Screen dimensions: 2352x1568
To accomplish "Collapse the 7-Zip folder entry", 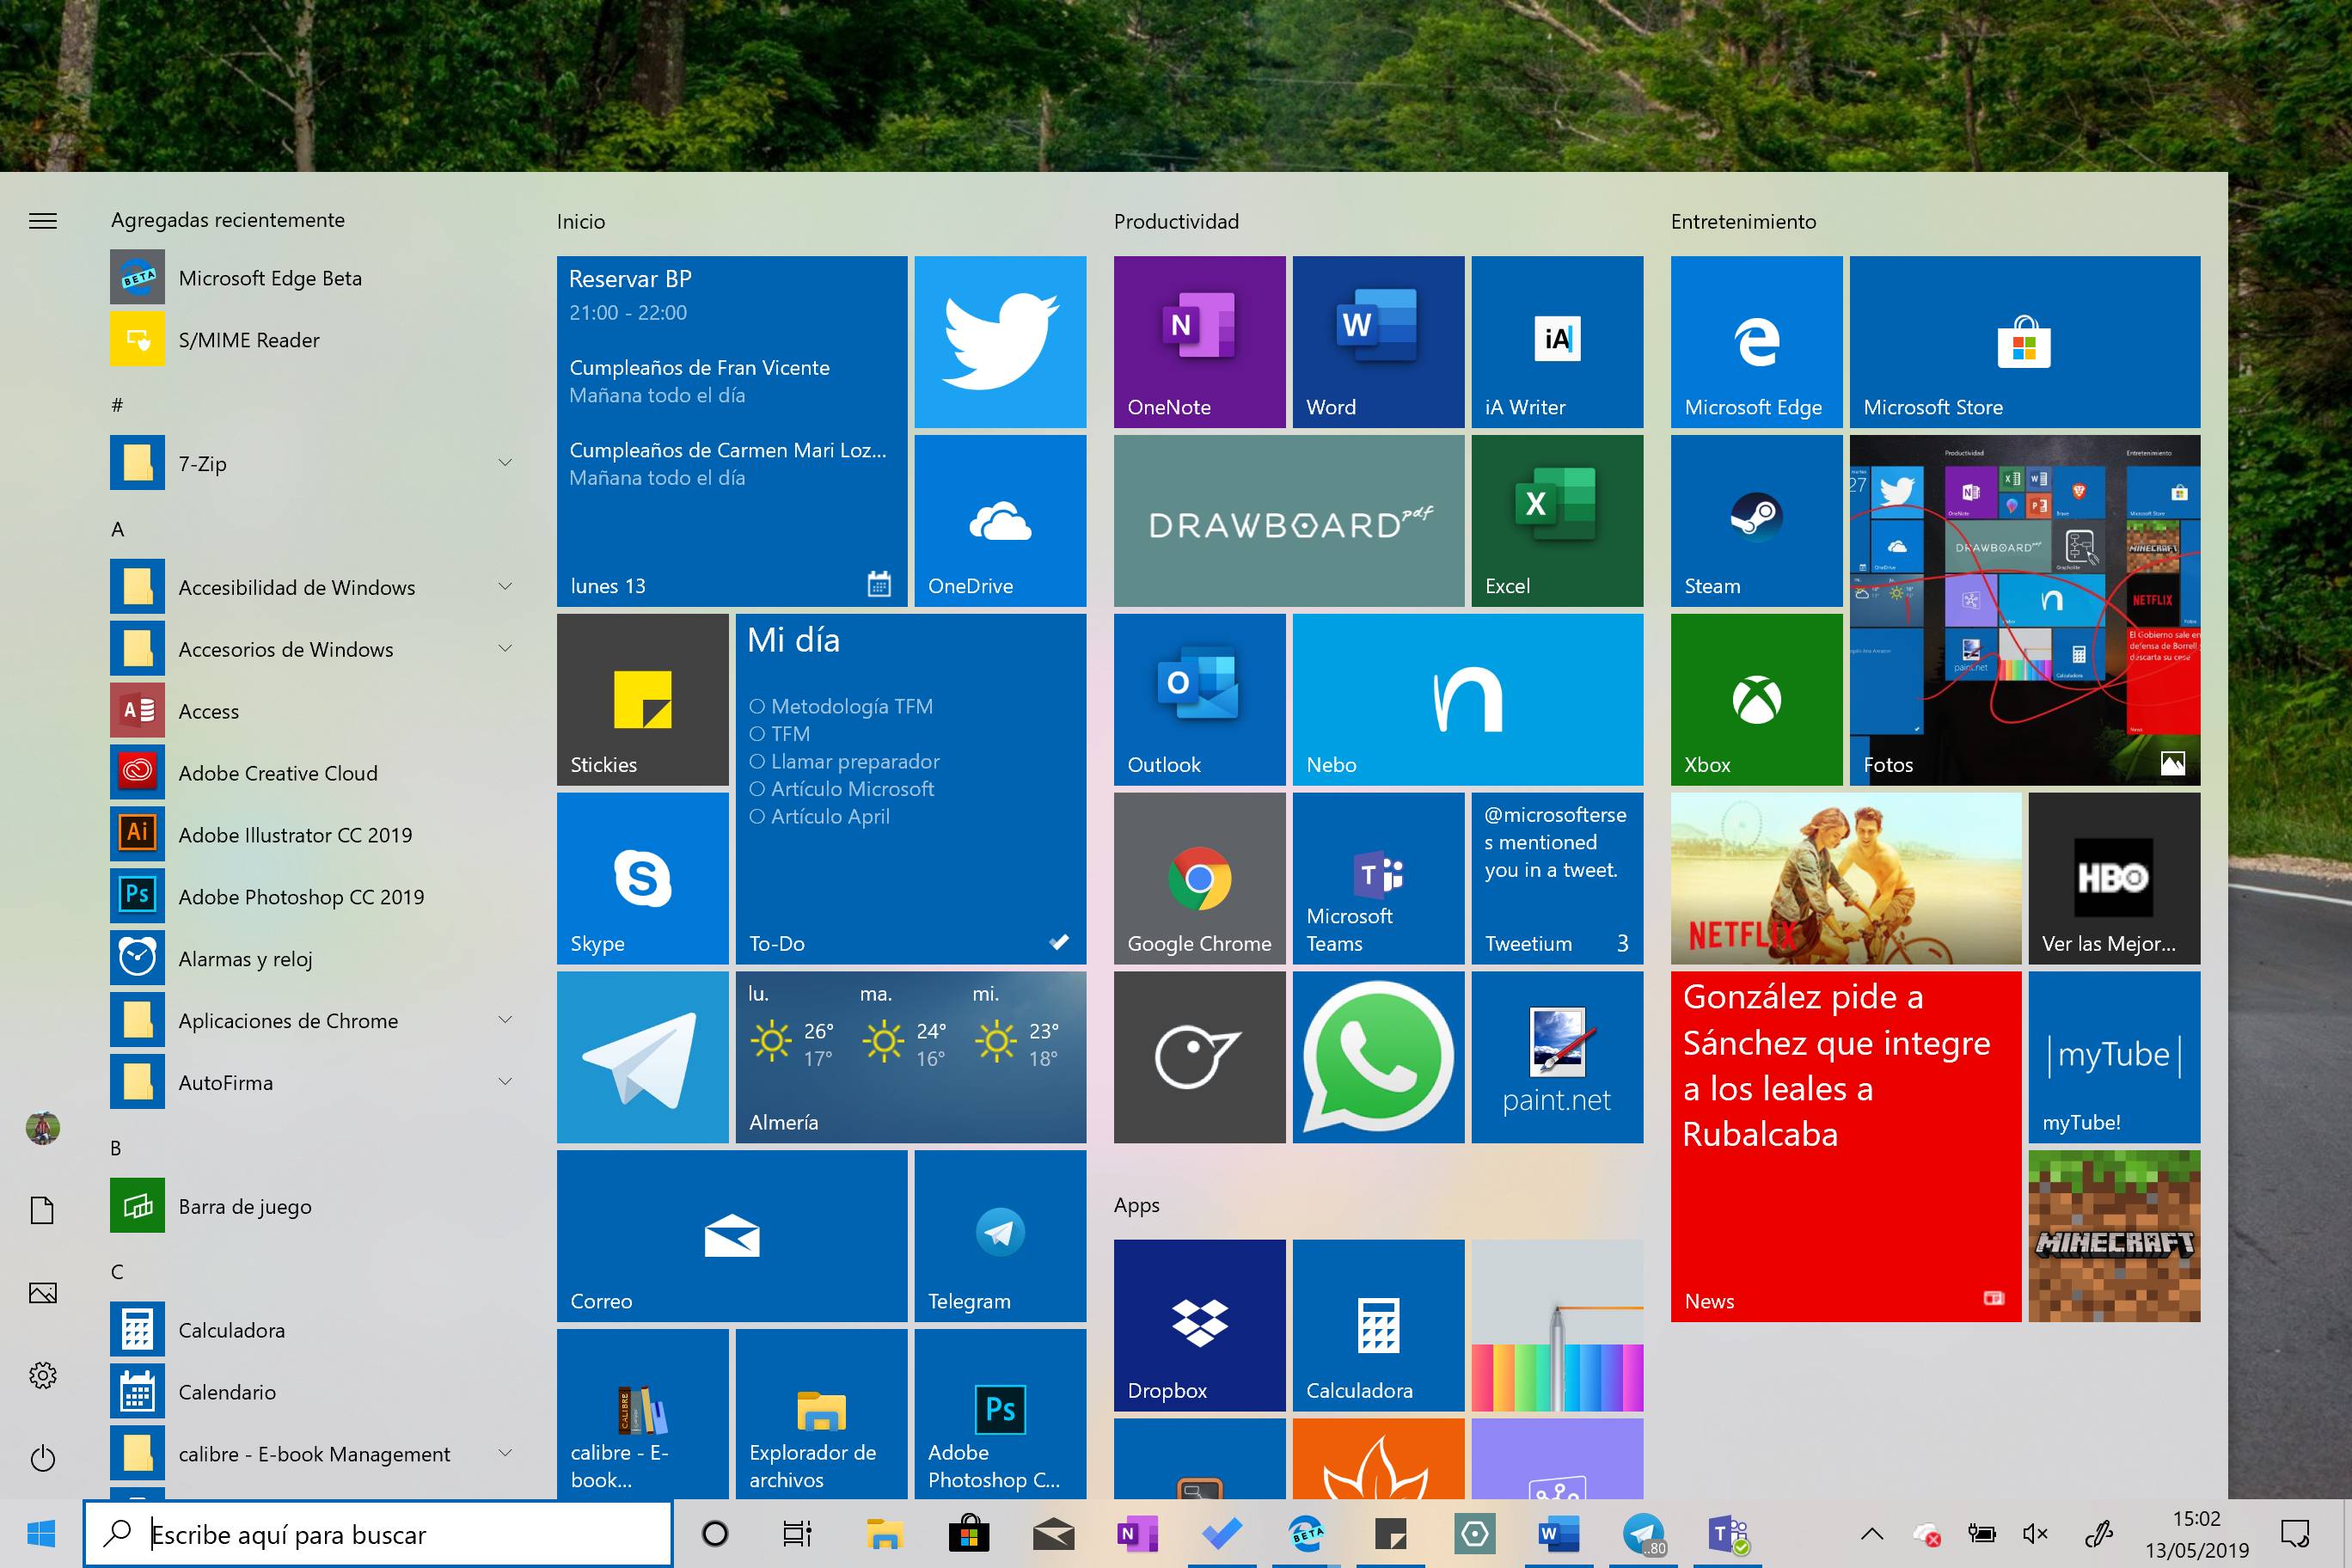I will click(505, 462).
